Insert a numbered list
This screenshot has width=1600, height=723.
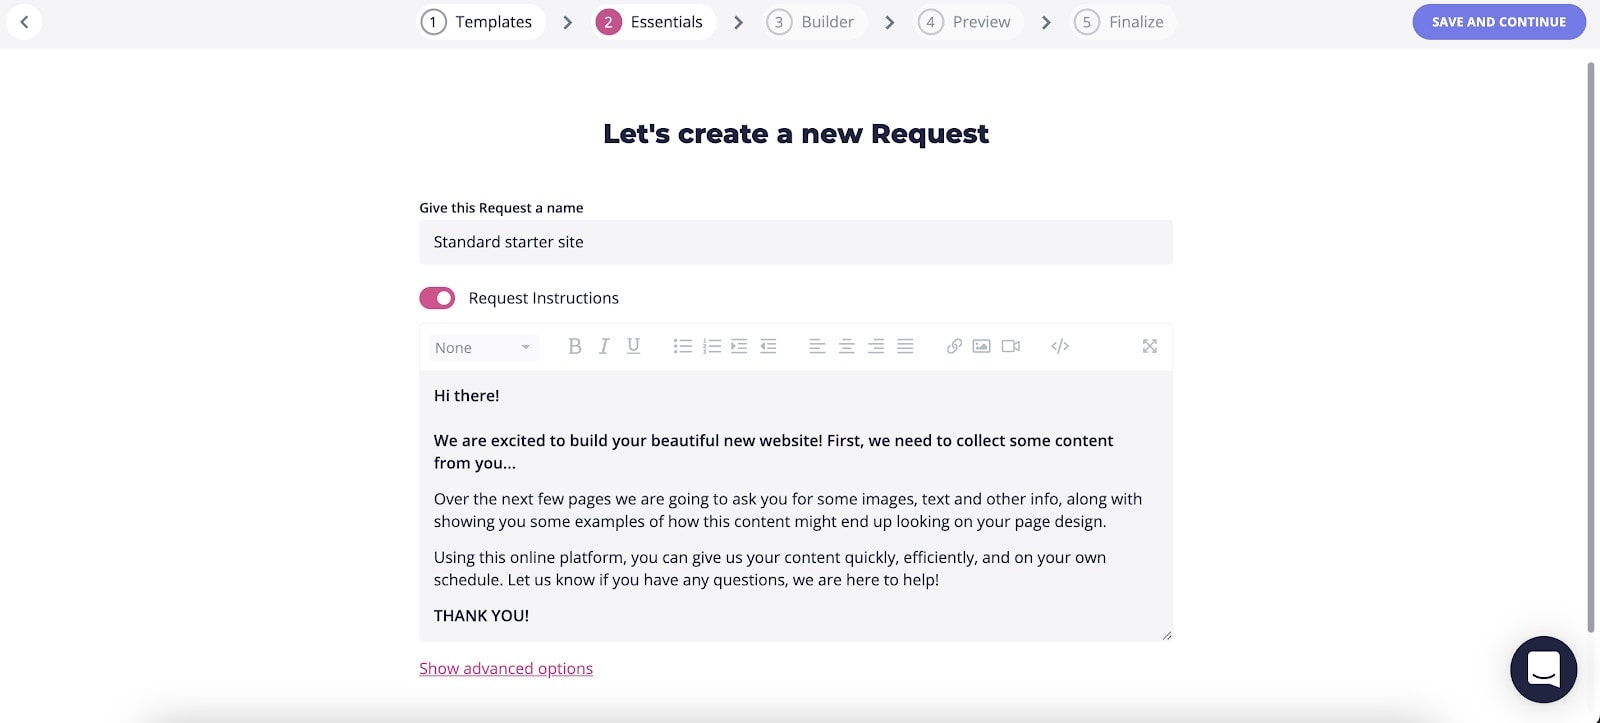(x=712, y=346)
